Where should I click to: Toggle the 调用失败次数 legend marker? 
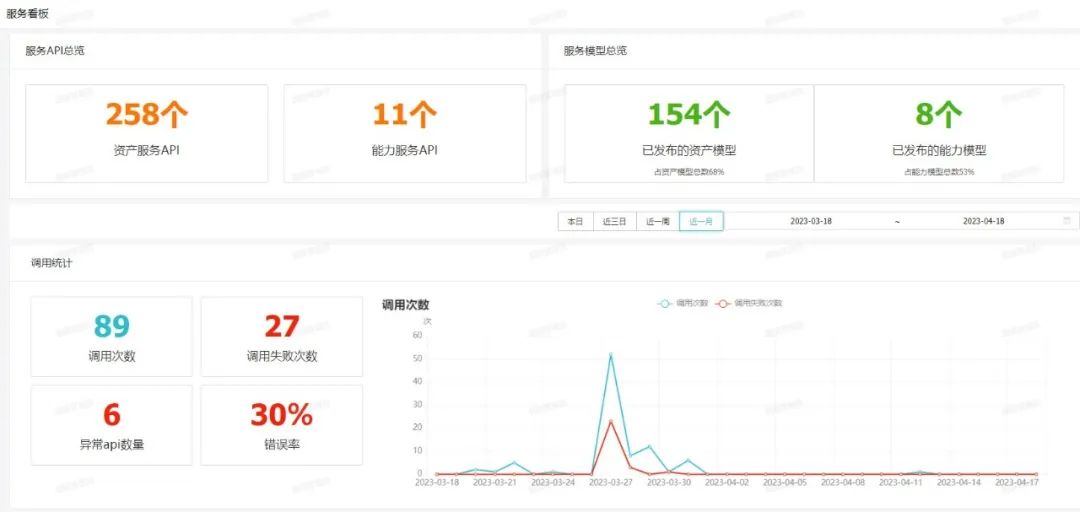click(722, 302)
